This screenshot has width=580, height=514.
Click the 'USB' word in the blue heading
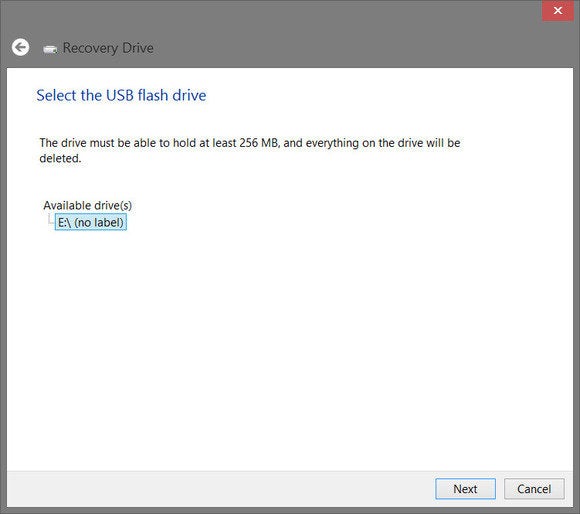[119, 95]
